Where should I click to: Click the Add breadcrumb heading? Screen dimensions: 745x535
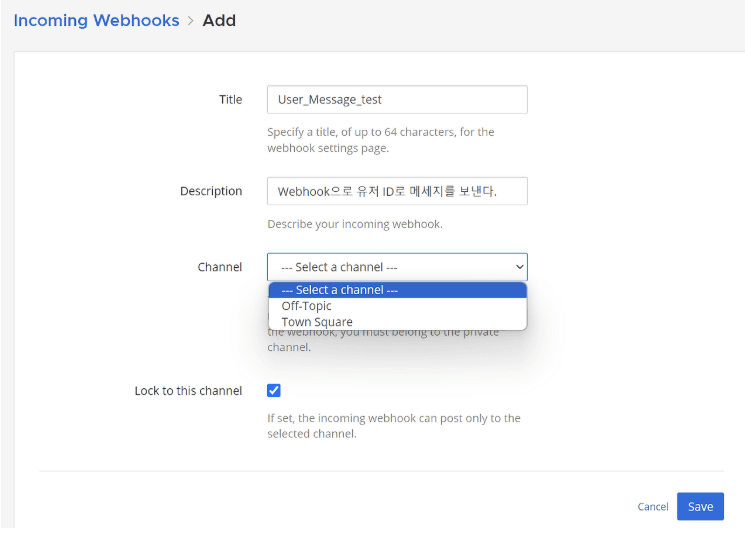pos(219,20)
